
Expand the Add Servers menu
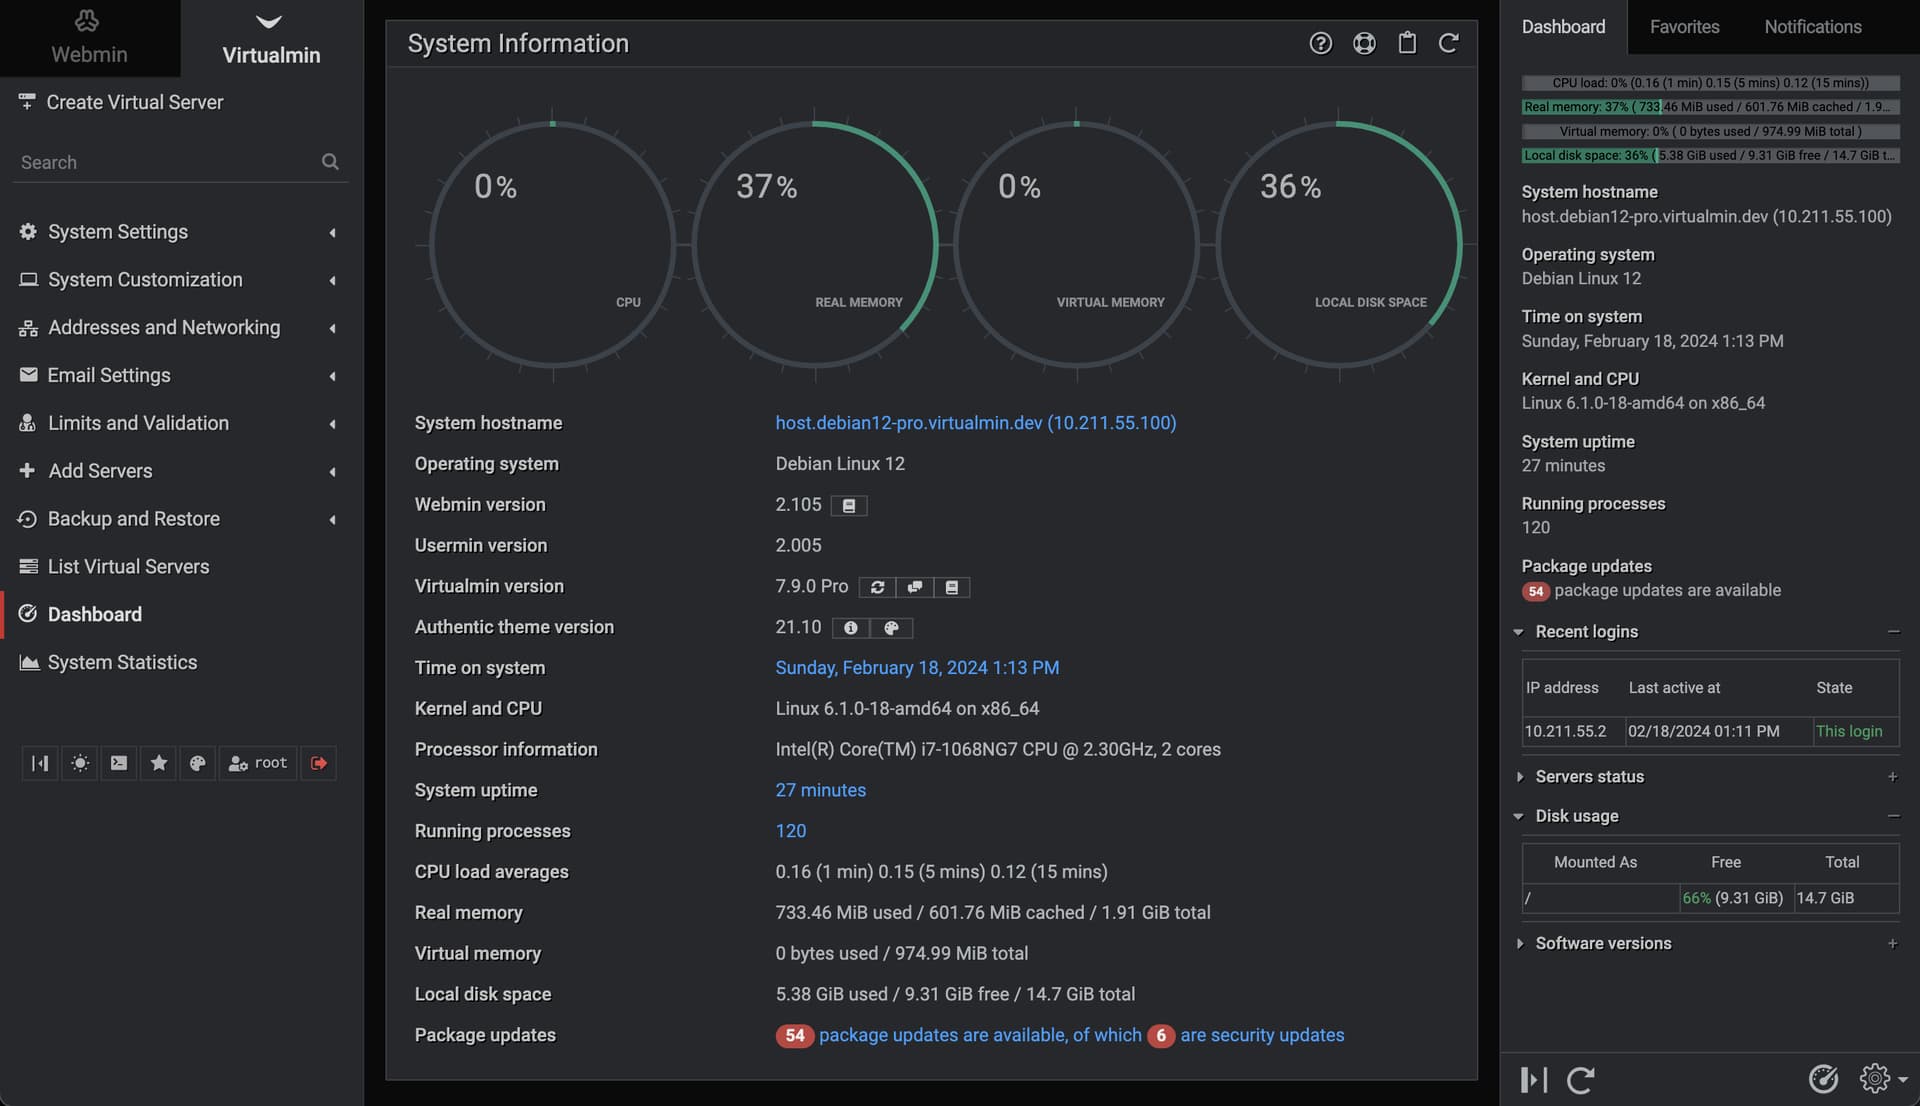tap(181, 471)
